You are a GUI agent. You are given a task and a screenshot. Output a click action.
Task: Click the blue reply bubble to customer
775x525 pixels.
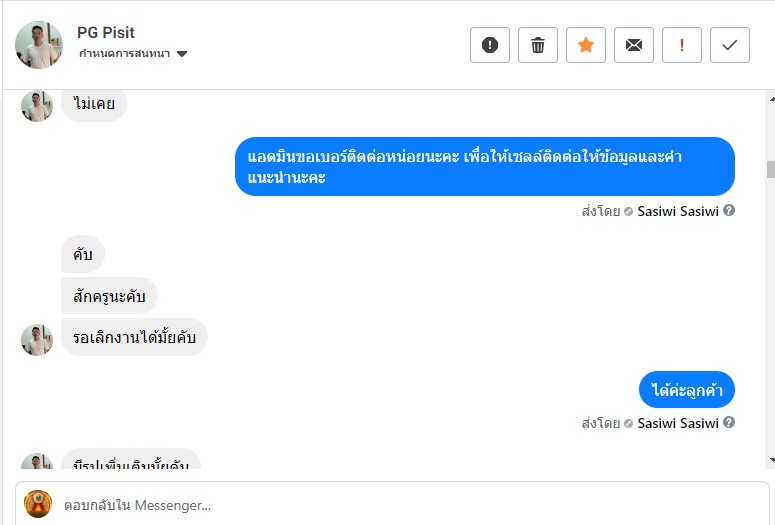click(x=686, y=390)
